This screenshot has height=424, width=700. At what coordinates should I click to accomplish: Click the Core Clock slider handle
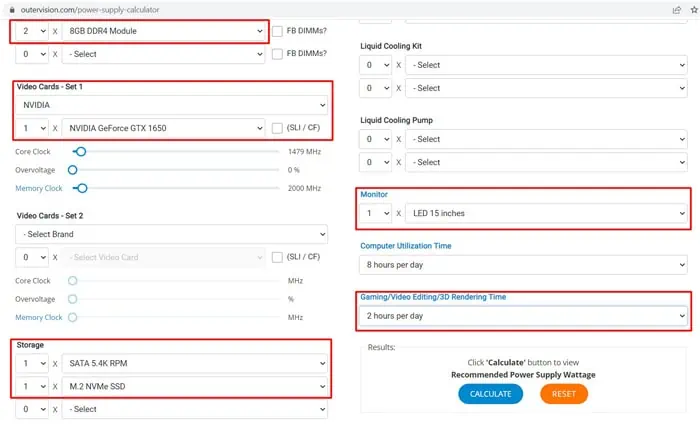click(x=81, y=152)
